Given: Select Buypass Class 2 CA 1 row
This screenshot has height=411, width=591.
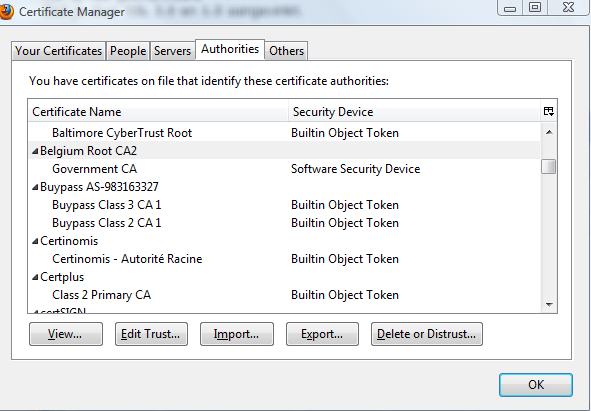Looking at the screenshot, I should 284,223.
